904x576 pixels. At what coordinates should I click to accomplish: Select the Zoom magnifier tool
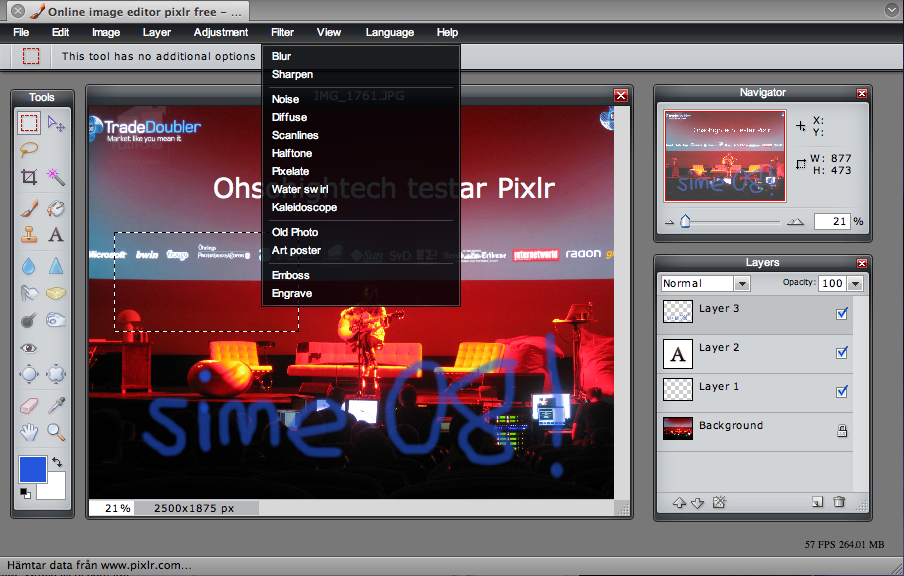click(56, 432)
